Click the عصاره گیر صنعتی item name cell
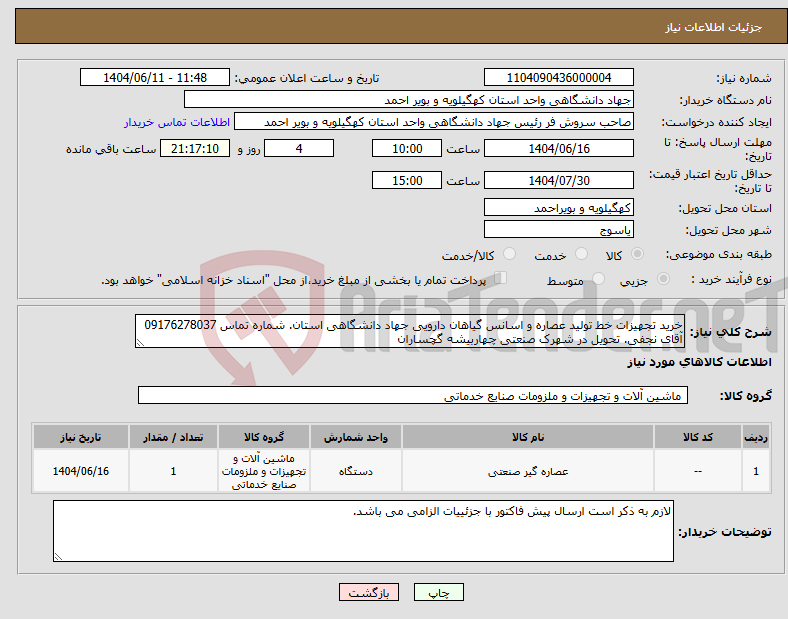The width and height of the screenshot is (788, 619). pyautogui.click(x=528, y=471)
